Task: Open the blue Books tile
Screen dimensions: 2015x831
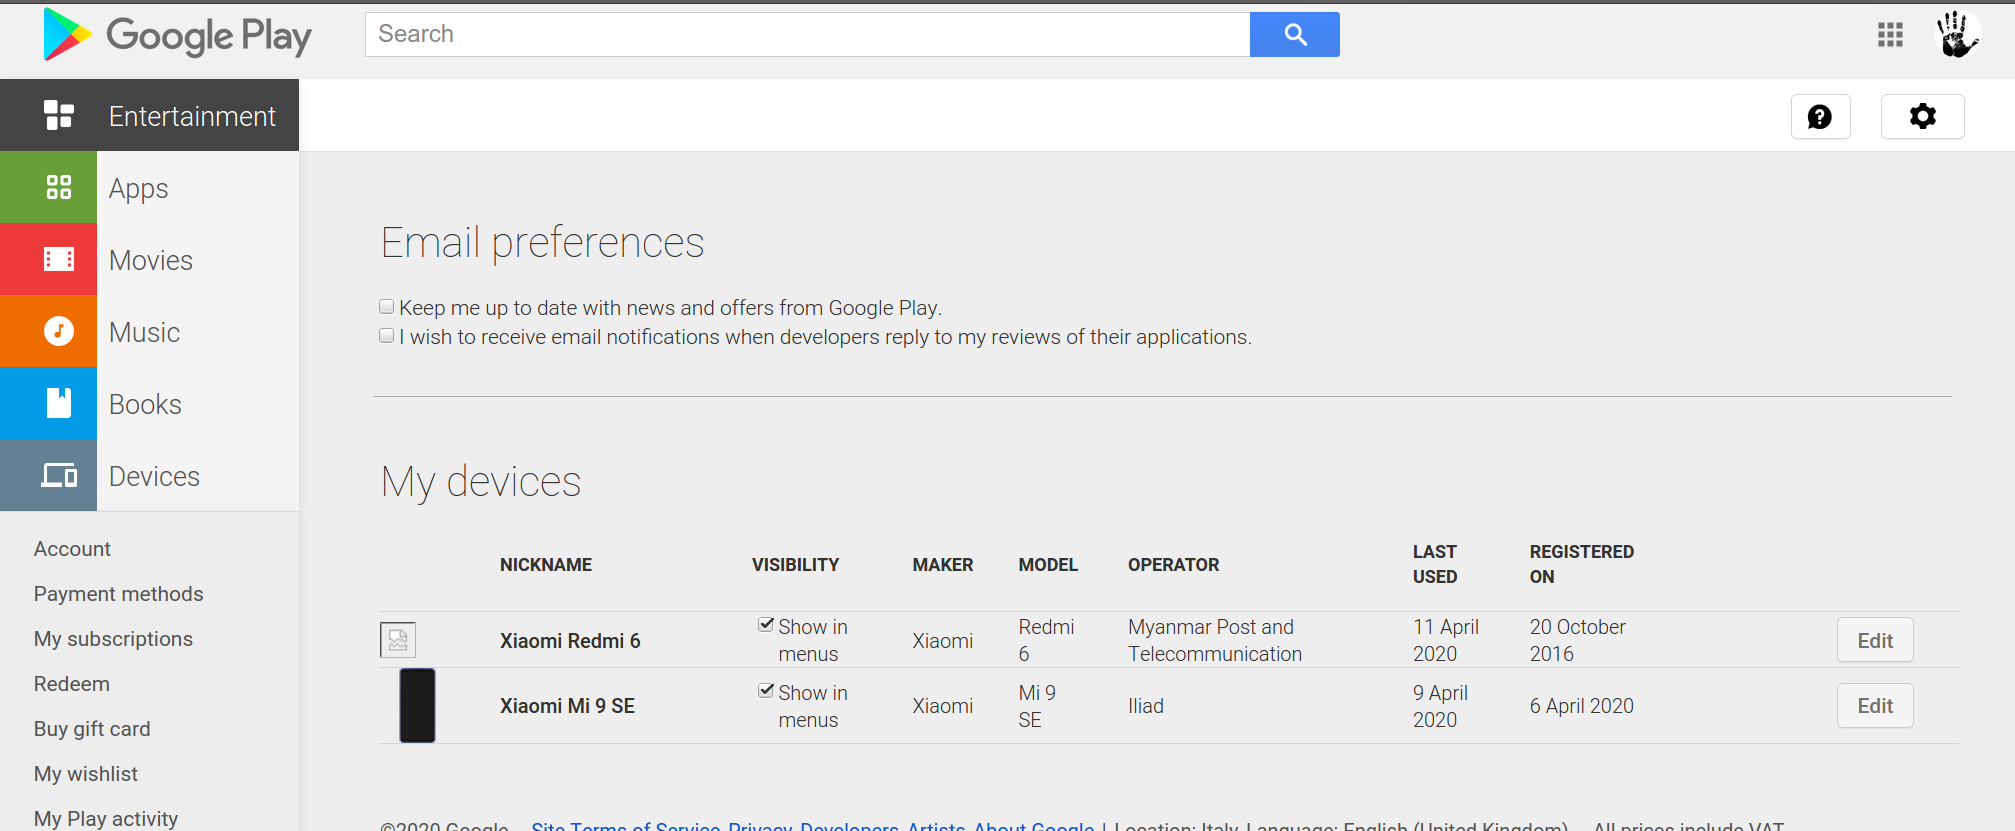Action: [x=49, y=403]
